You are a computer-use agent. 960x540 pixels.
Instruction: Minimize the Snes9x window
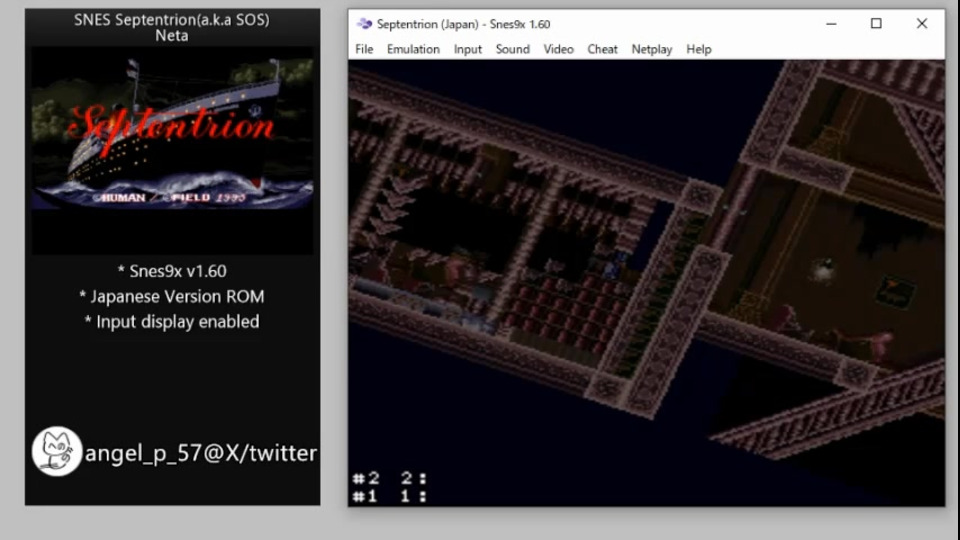click(x=831, y=24)
